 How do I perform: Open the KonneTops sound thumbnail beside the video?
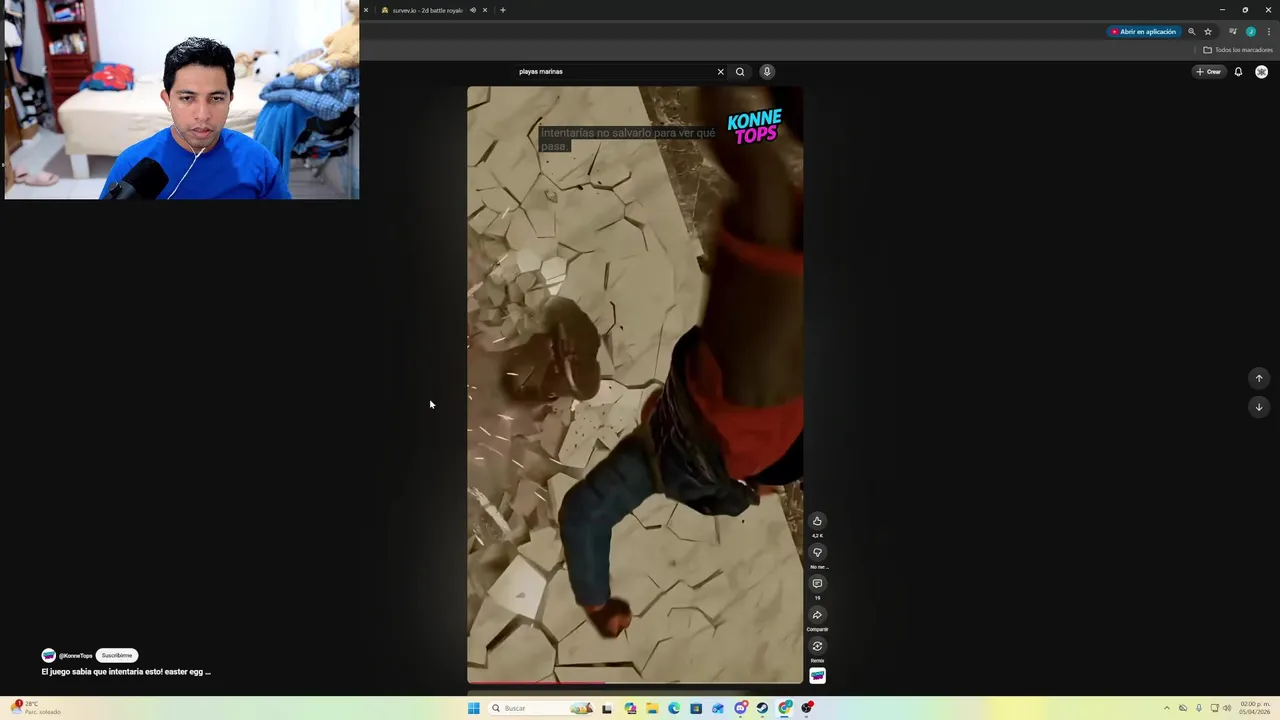click(x=817, y=676)
